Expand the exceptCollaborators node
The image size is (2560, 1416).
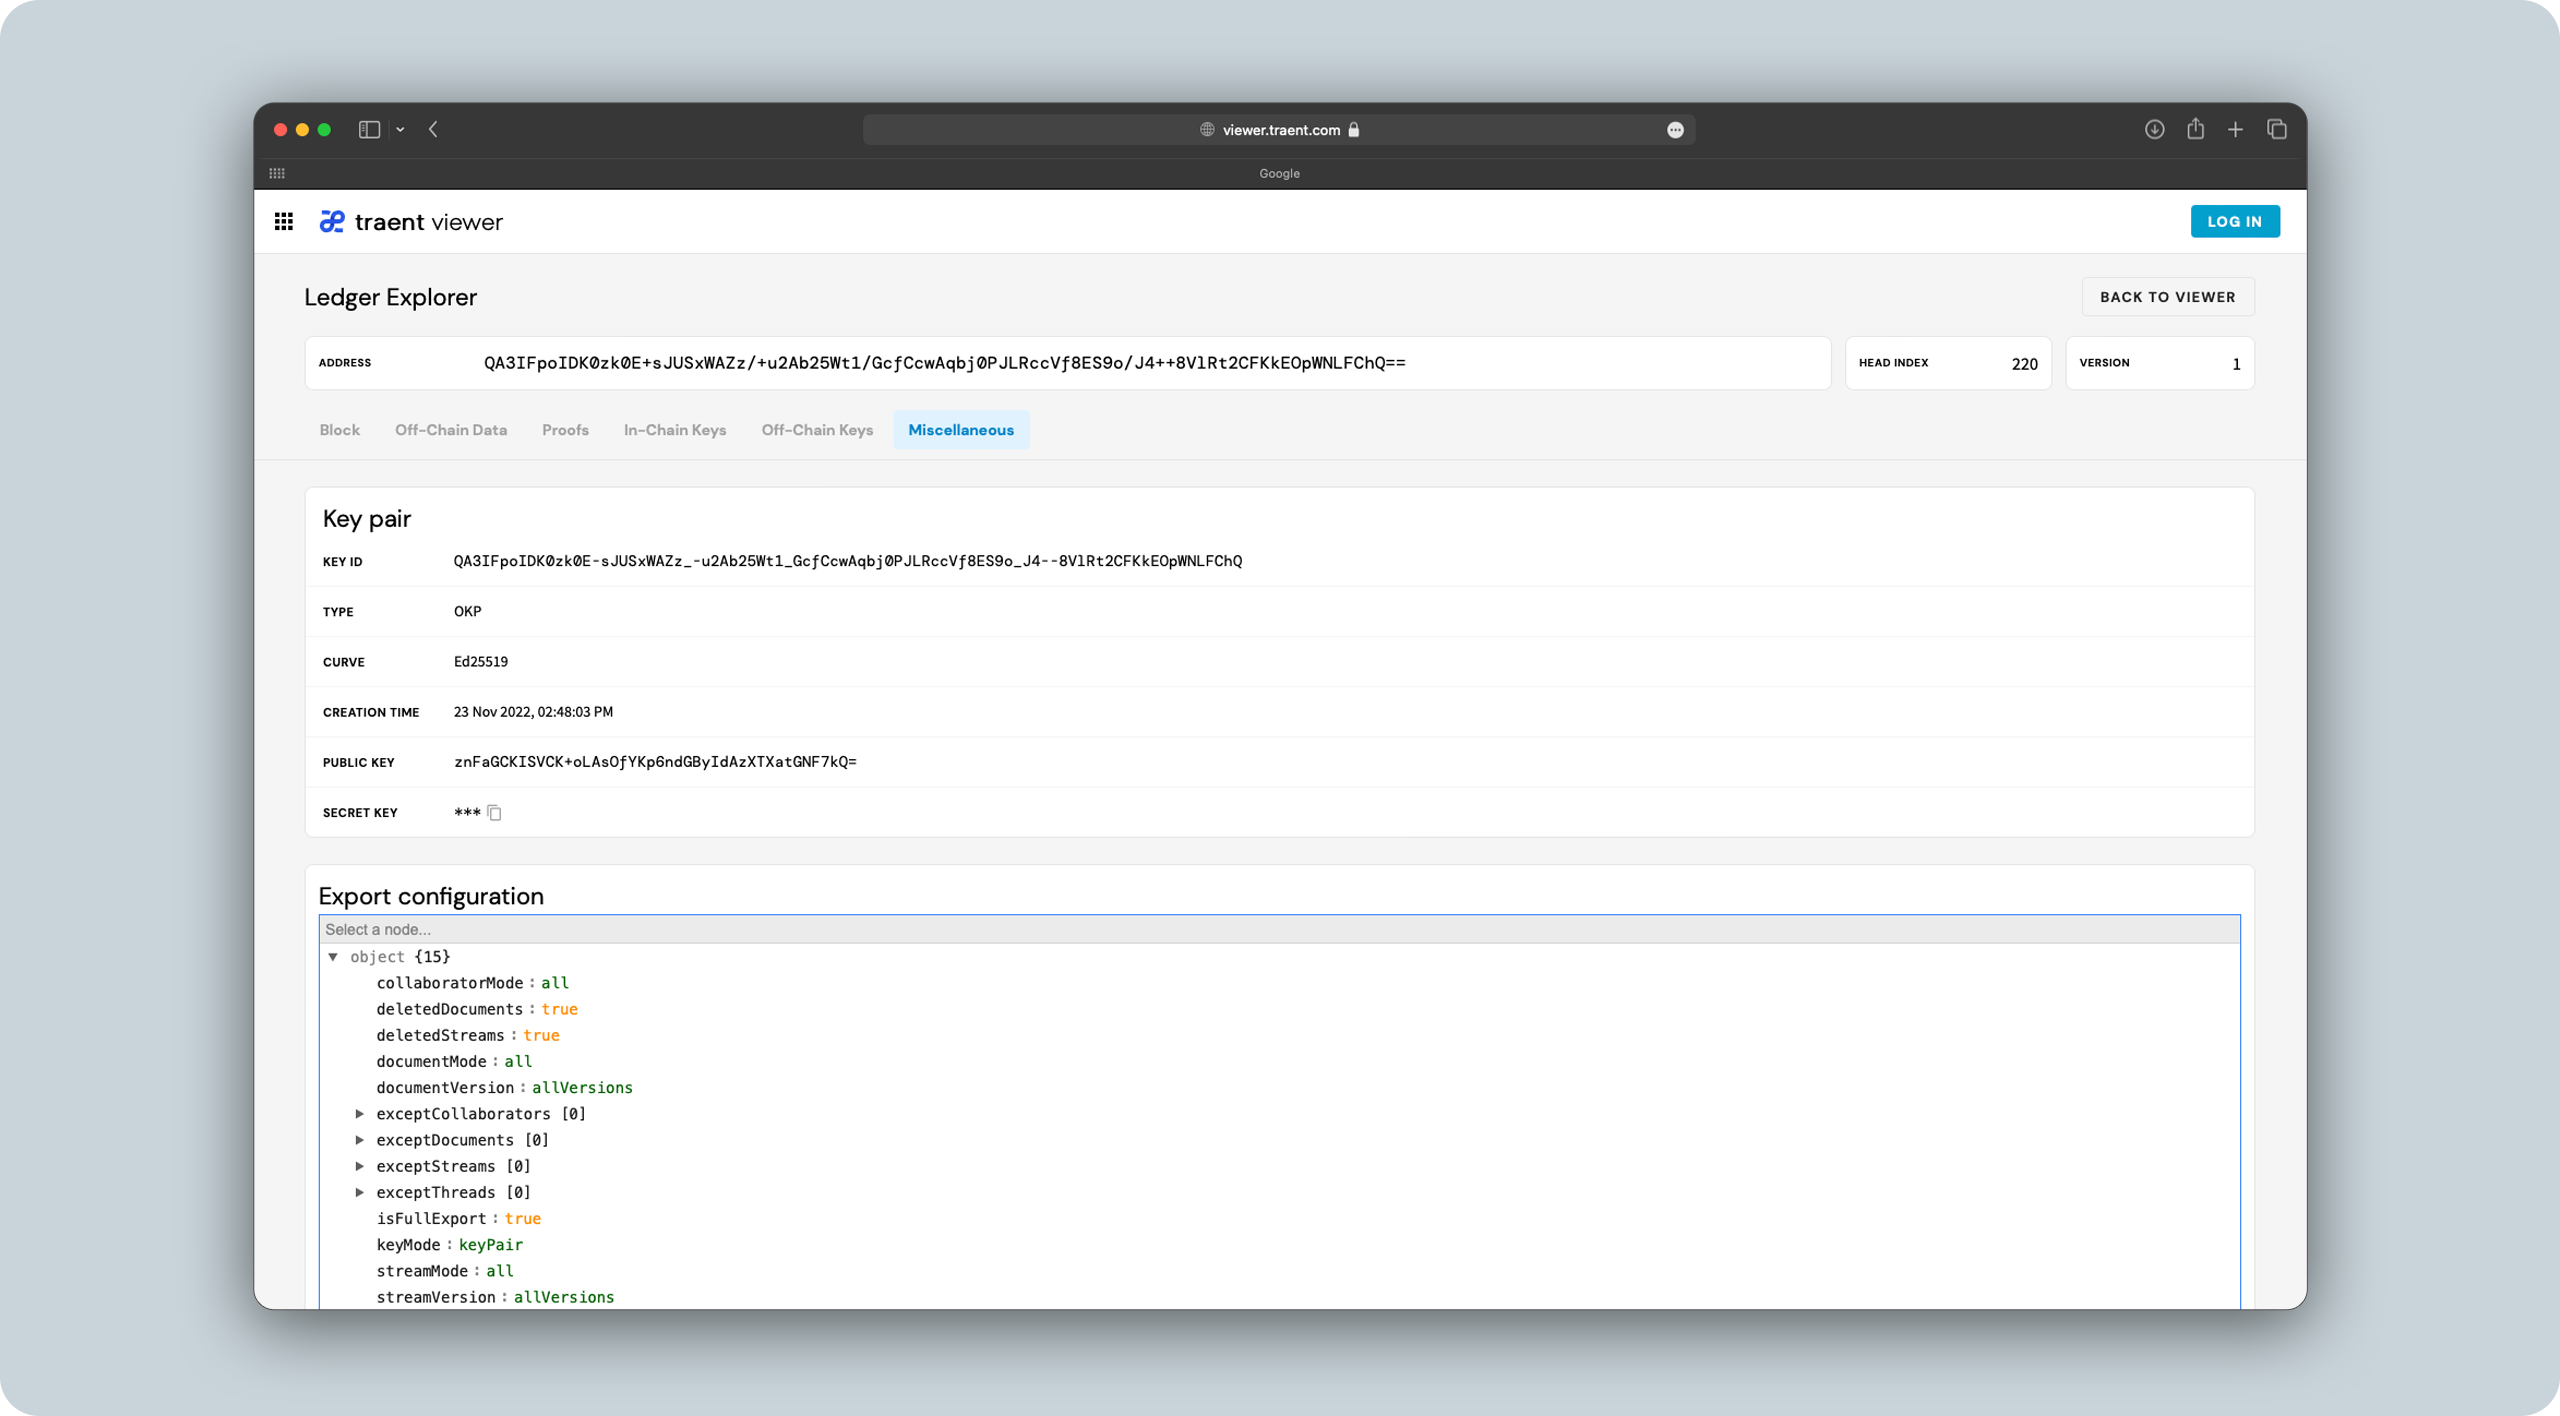click(x=360, y=1113)
